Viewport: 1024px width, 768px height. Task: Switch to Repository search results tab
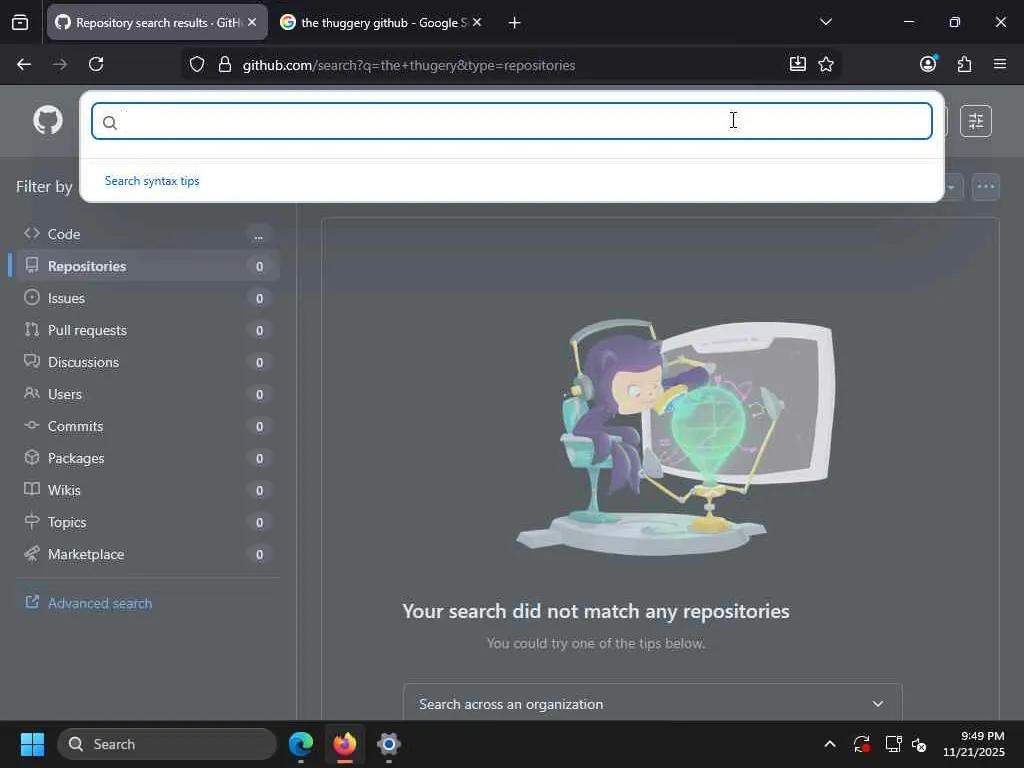point(157,23)
